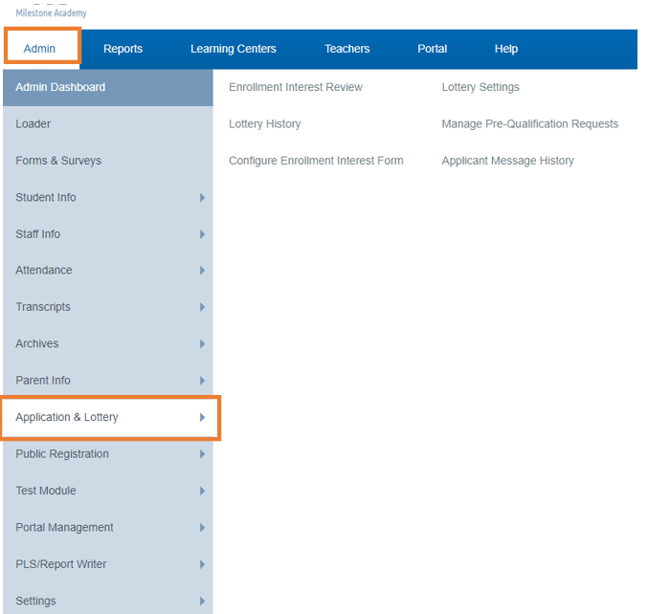Expand the Attendance submenu arrow
The height and width of the screenshot is (614, 670).
pyautogui.click(x=202, y=271)
